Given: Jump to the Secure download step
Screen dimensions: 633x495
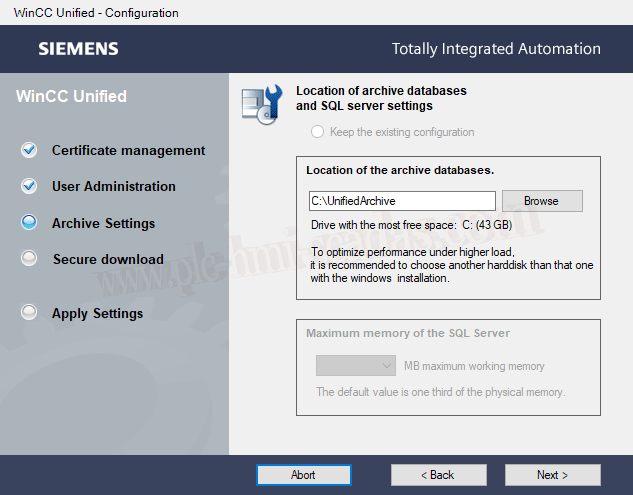Looking at the screenshot, I should point(108,259).
